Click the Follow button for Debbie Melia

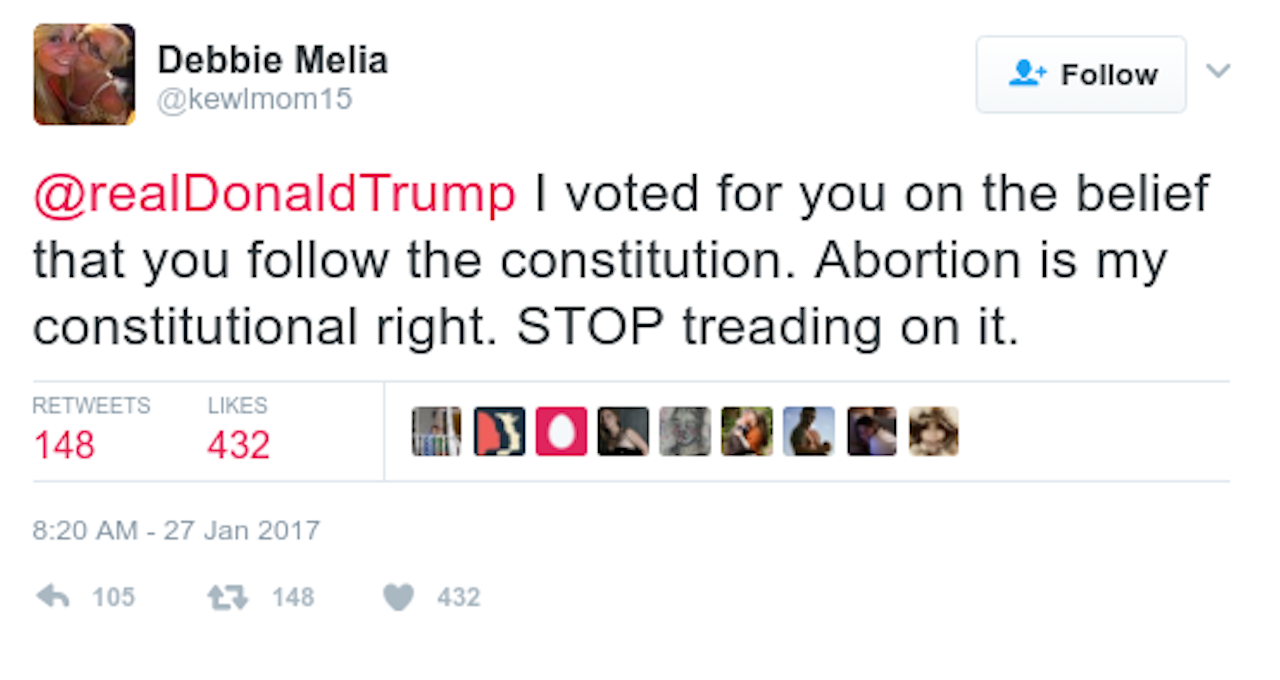click(x=1080, y=74)
